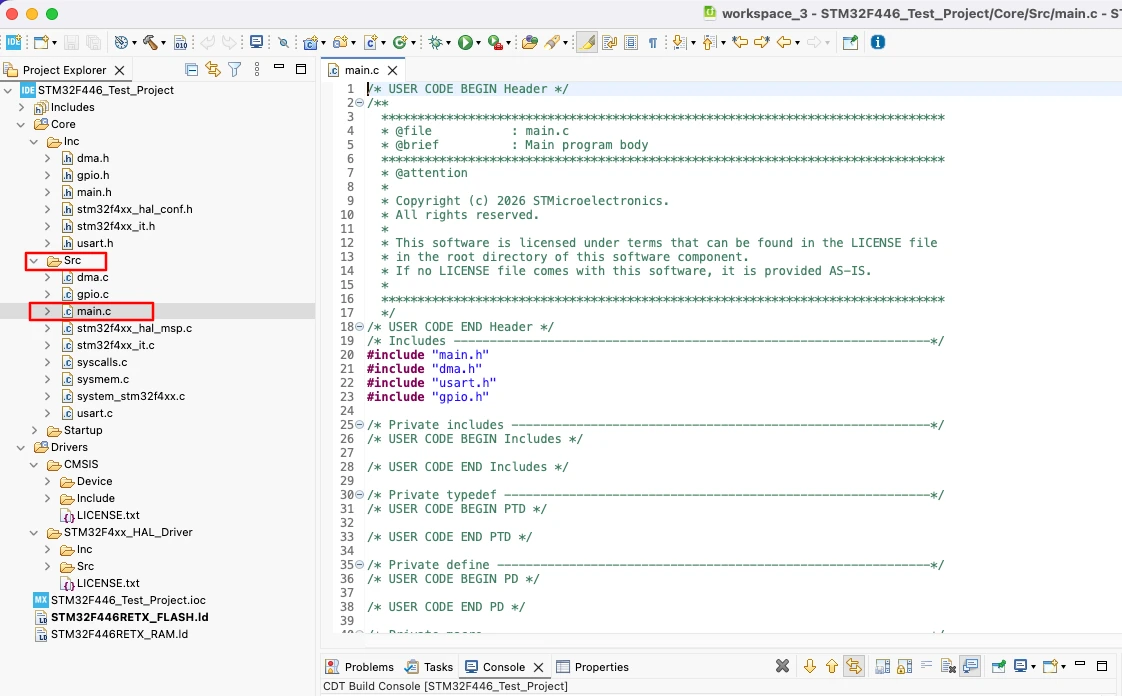Screen dimensions: 1122x696
Task: Toggle Show Whitespace Characters pilcrow icon
Action: (x=653, y=43)
